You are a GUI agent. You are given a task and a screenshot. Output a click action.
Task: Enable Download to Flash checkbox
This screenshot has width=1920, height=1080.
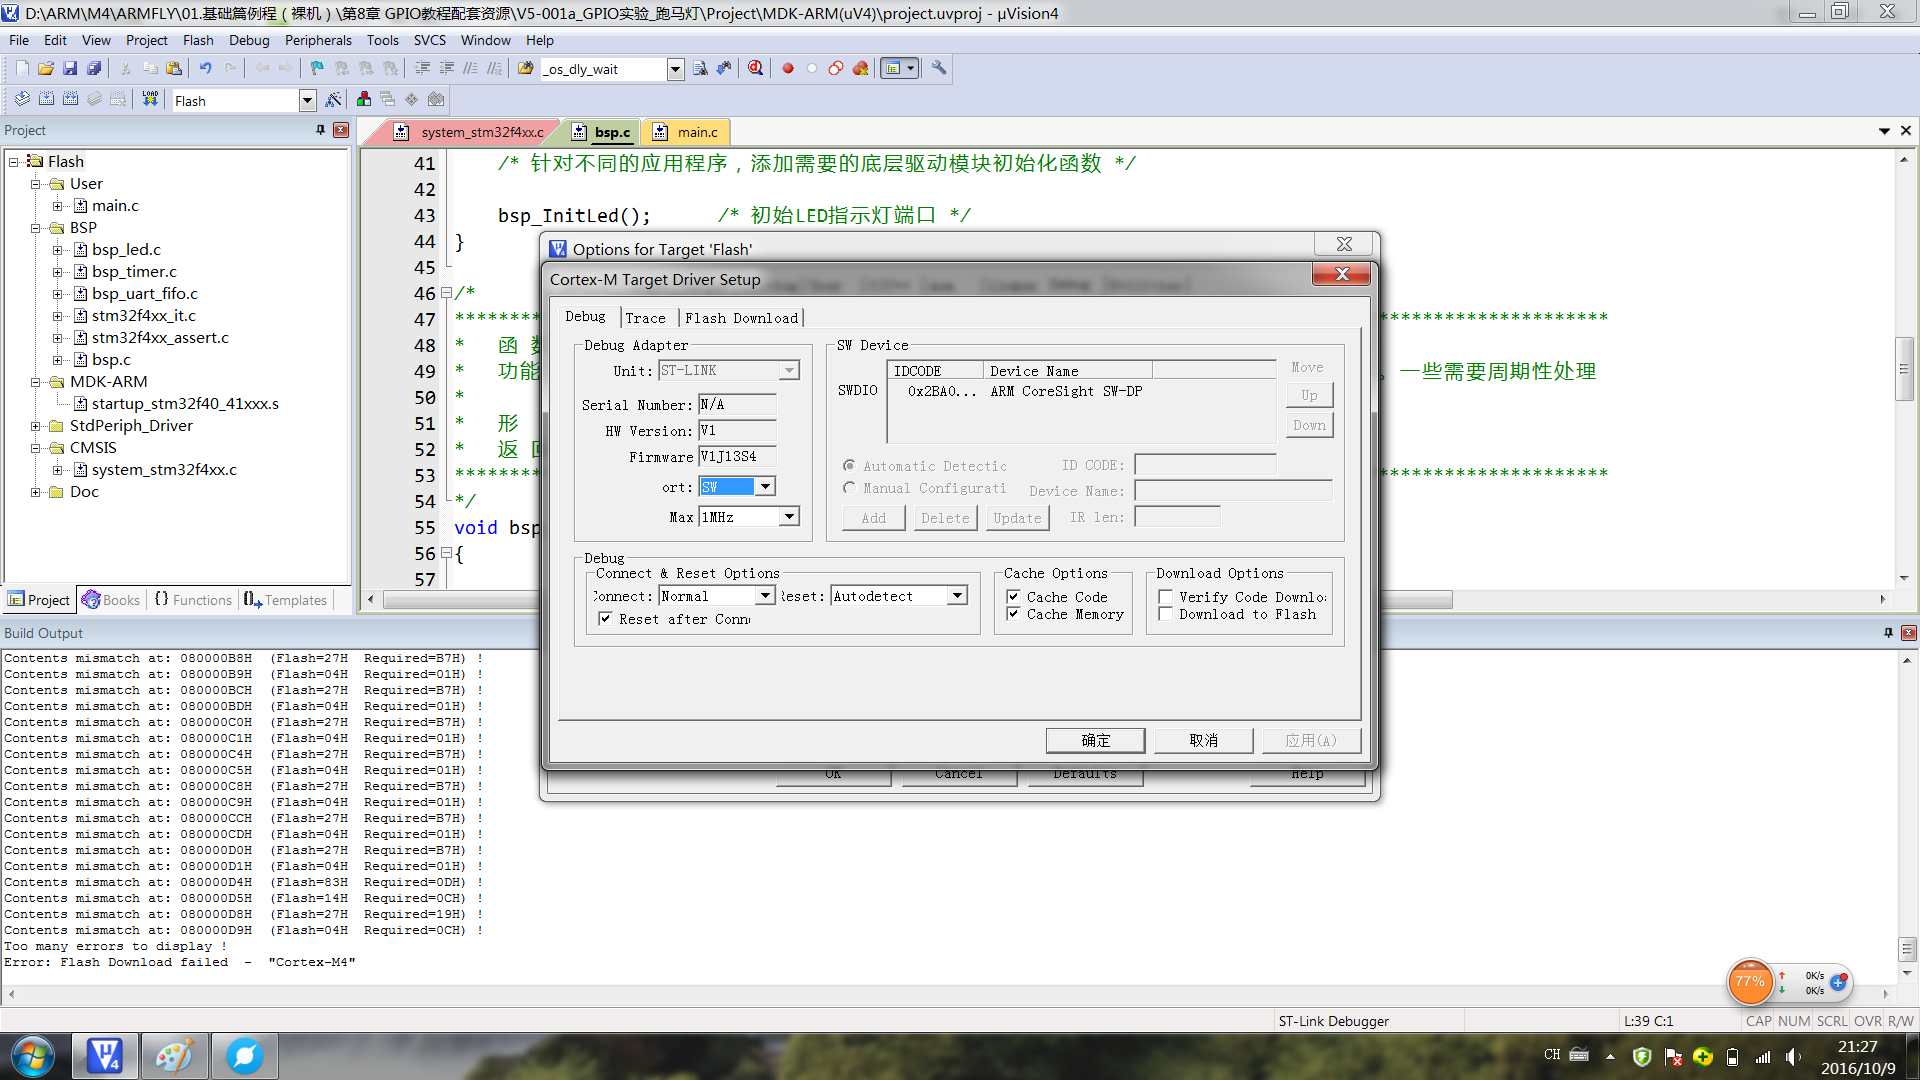1165,614
